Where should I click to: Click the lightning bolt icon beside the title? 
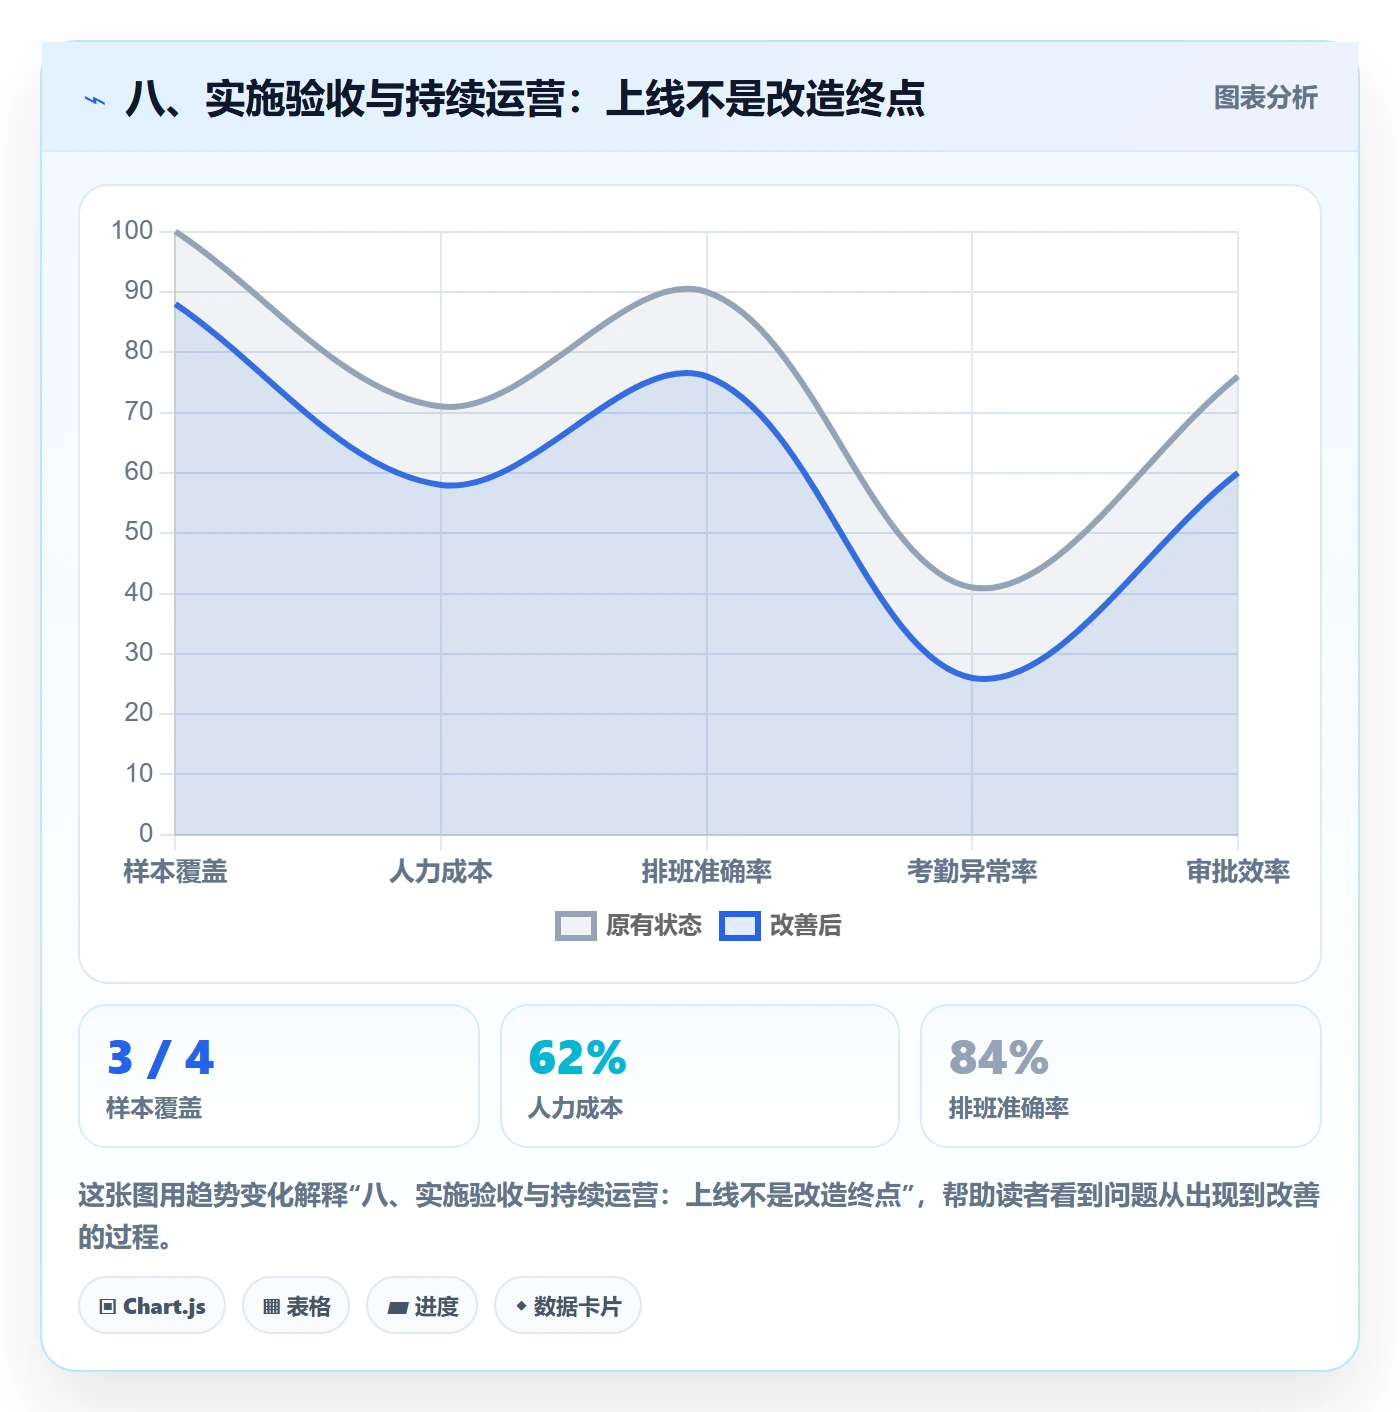(95, 100)
